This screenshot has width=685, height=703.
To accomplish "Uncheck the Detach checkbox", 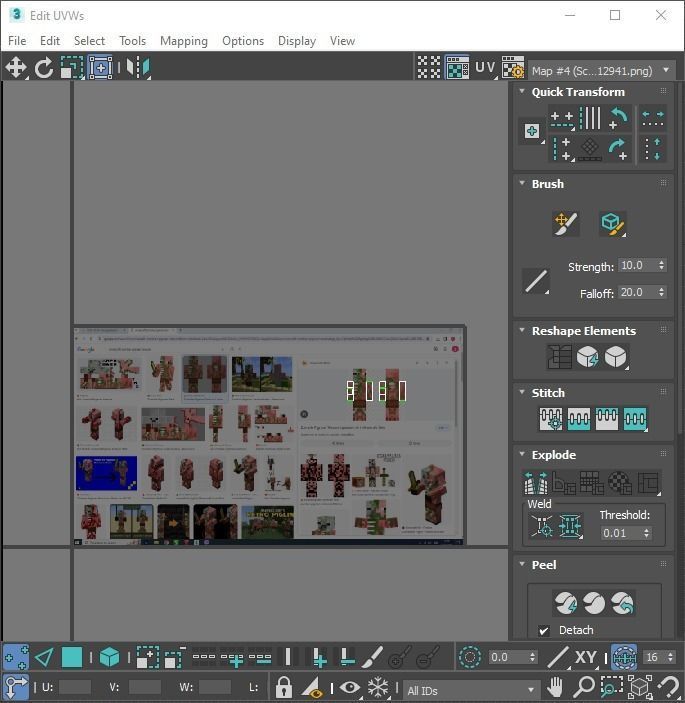I will [543, 630].
